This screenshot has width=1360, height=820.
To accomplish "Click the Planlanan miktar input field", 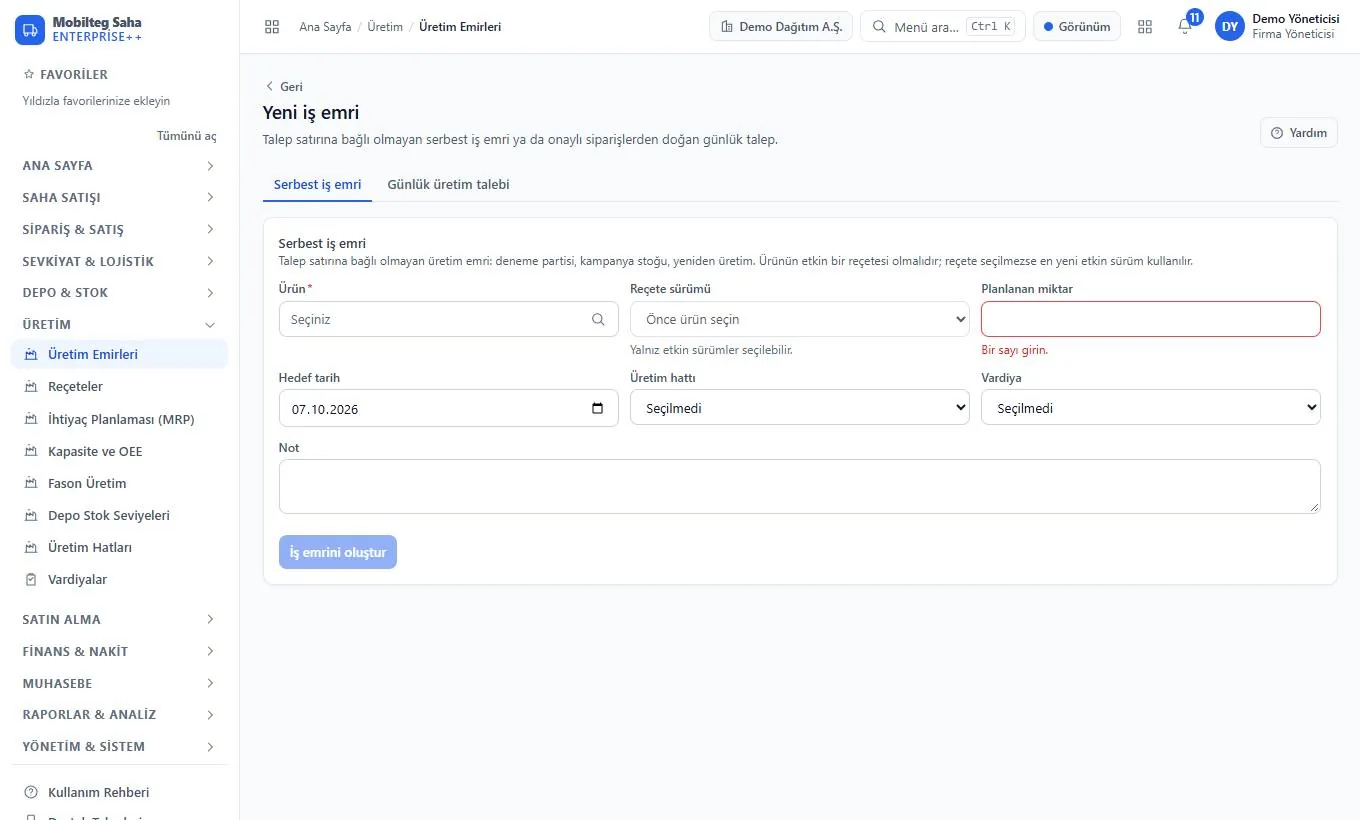I will (1151, 319).
